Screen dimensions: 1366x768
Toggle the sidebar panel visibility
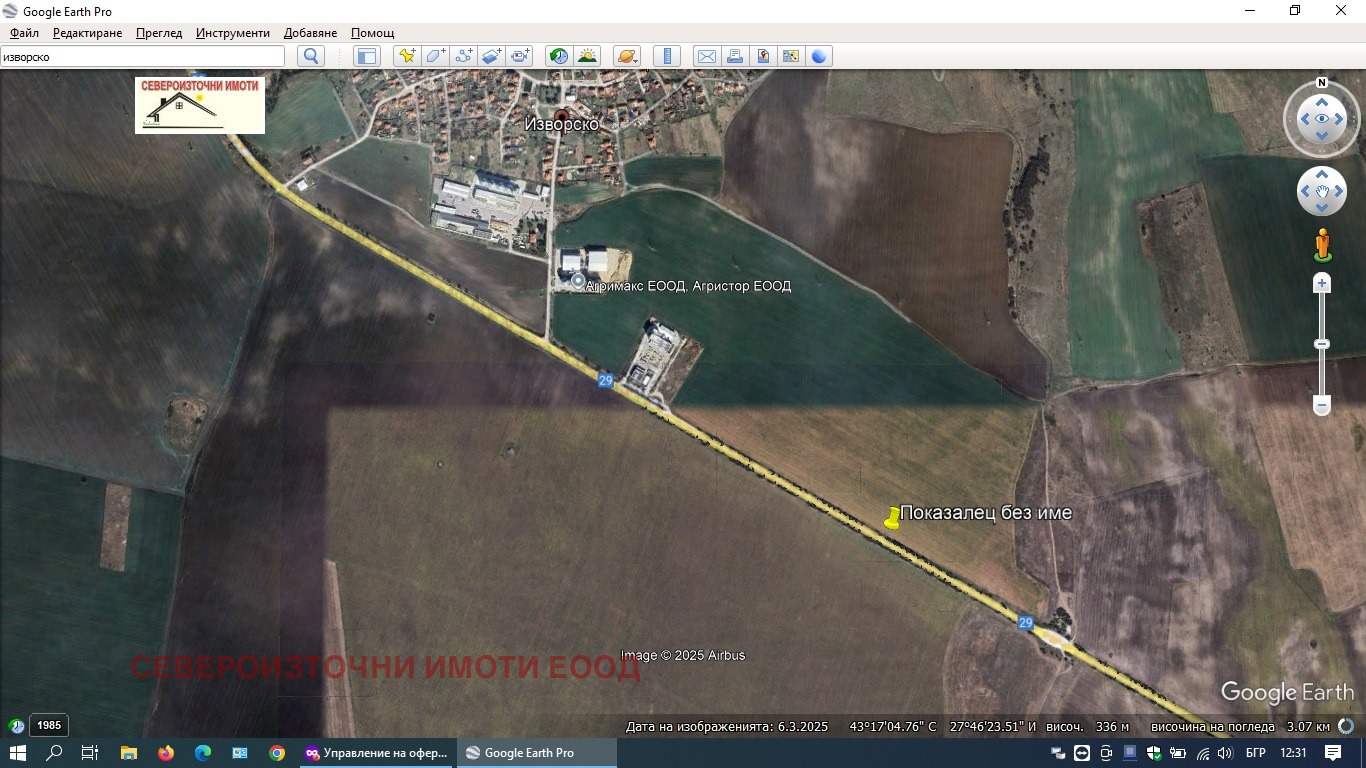pyautogui.click(x=367, y=57)
